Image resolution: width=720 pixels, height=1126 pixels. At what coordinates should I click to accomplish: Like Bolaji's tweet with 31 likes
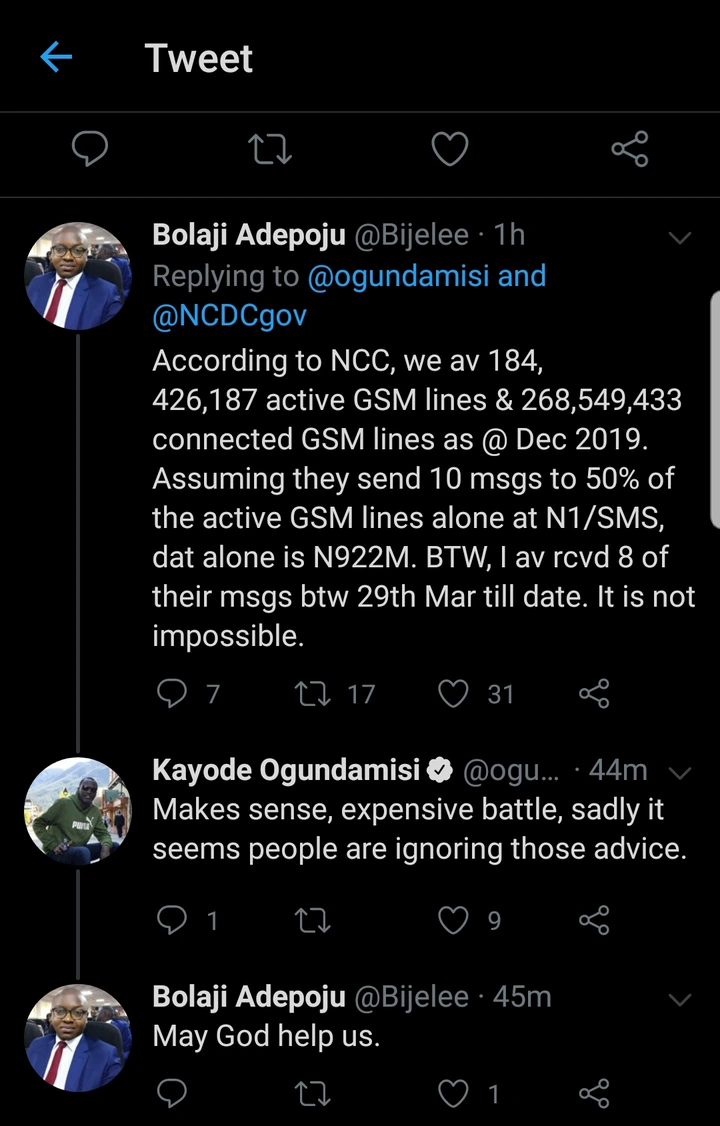(x=454, y=693)
